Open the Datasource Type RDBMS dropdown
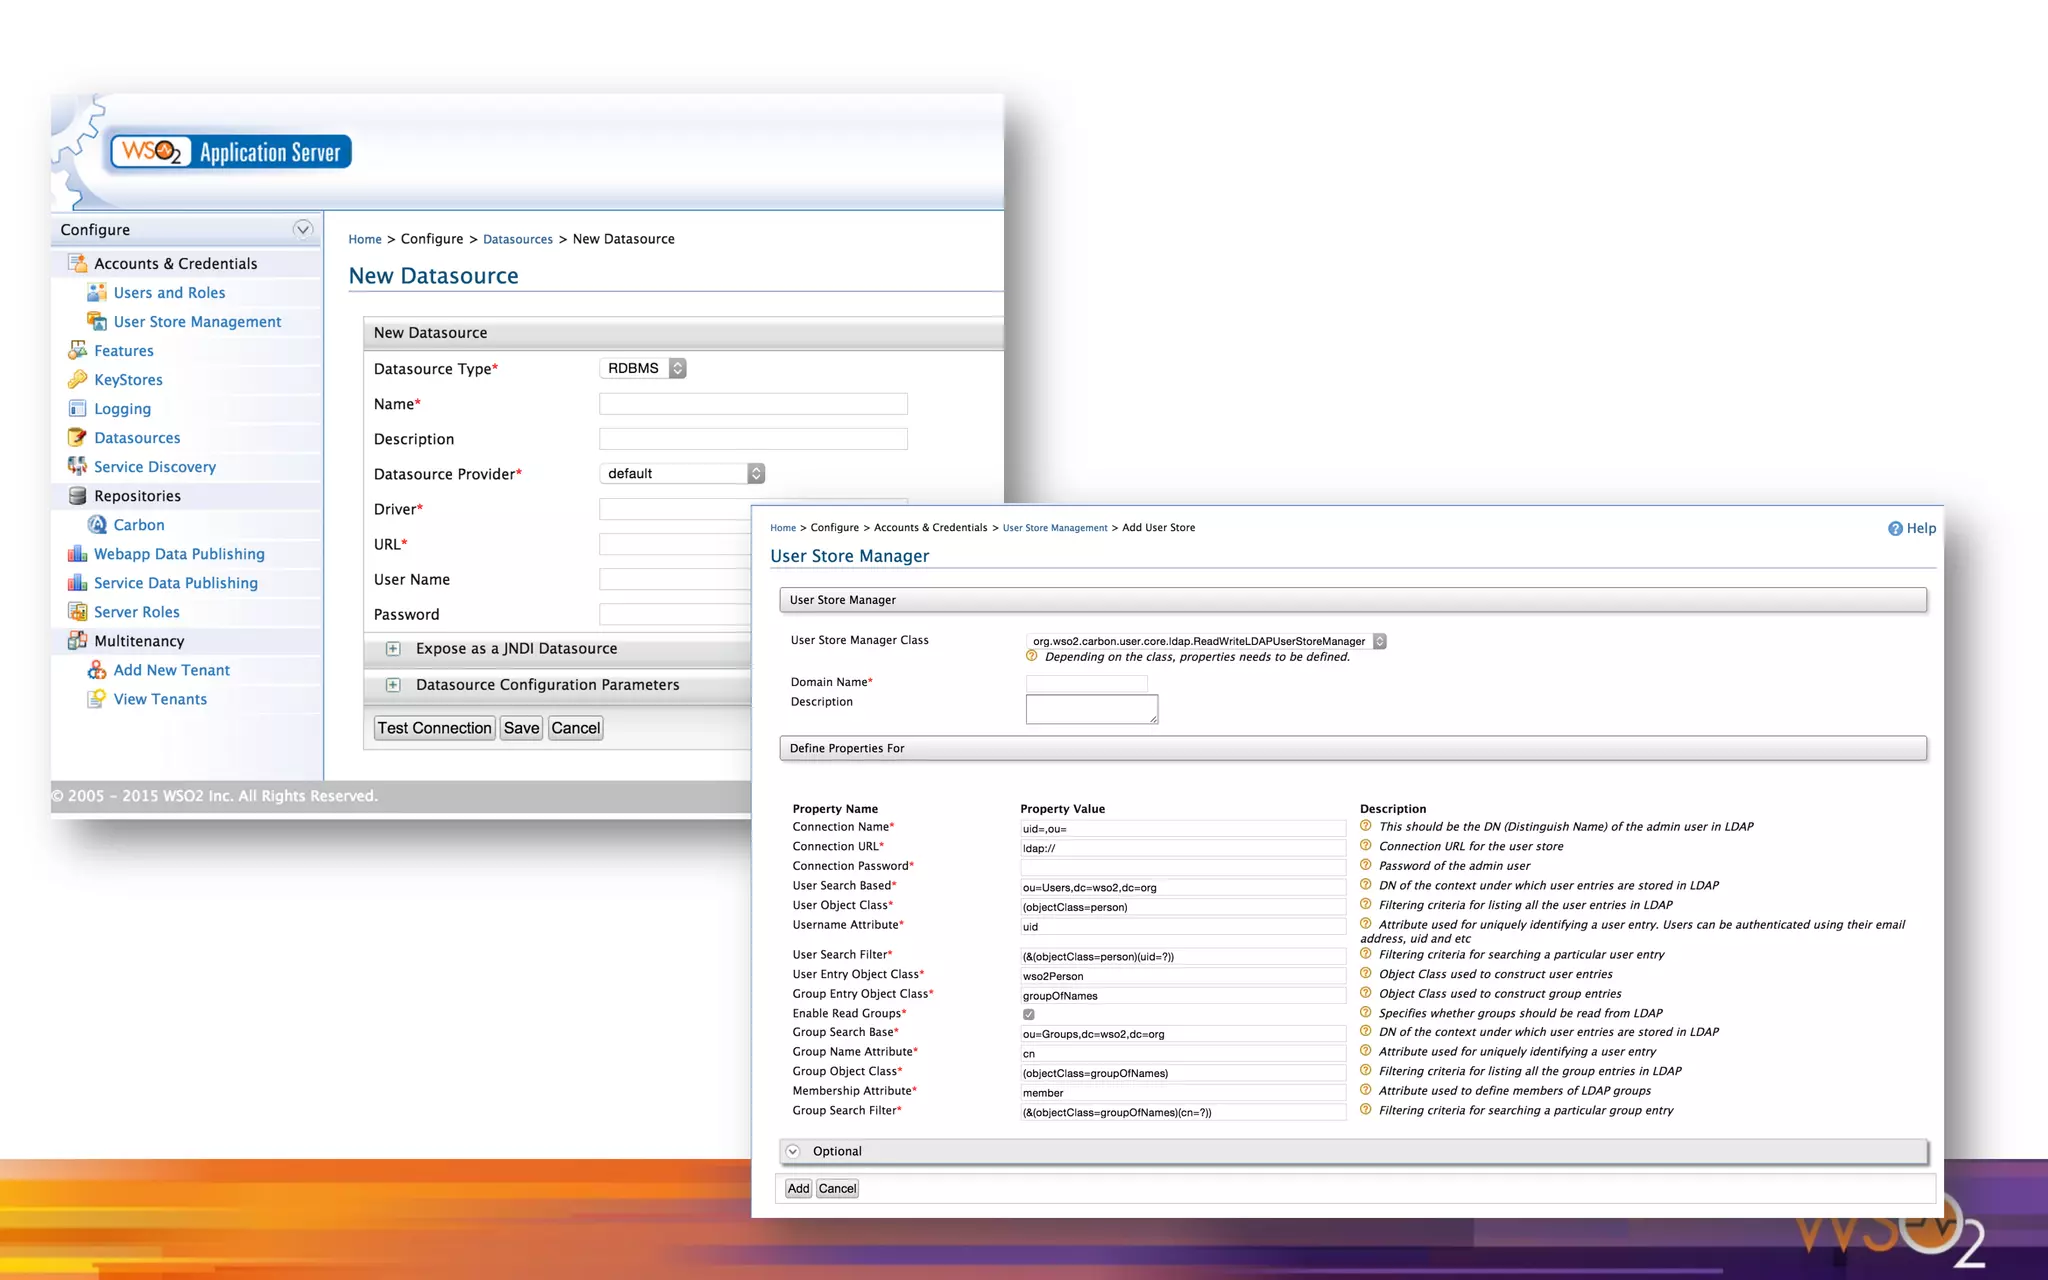The width and height of the screenshot is (2048, 1280). coord(643,368)
